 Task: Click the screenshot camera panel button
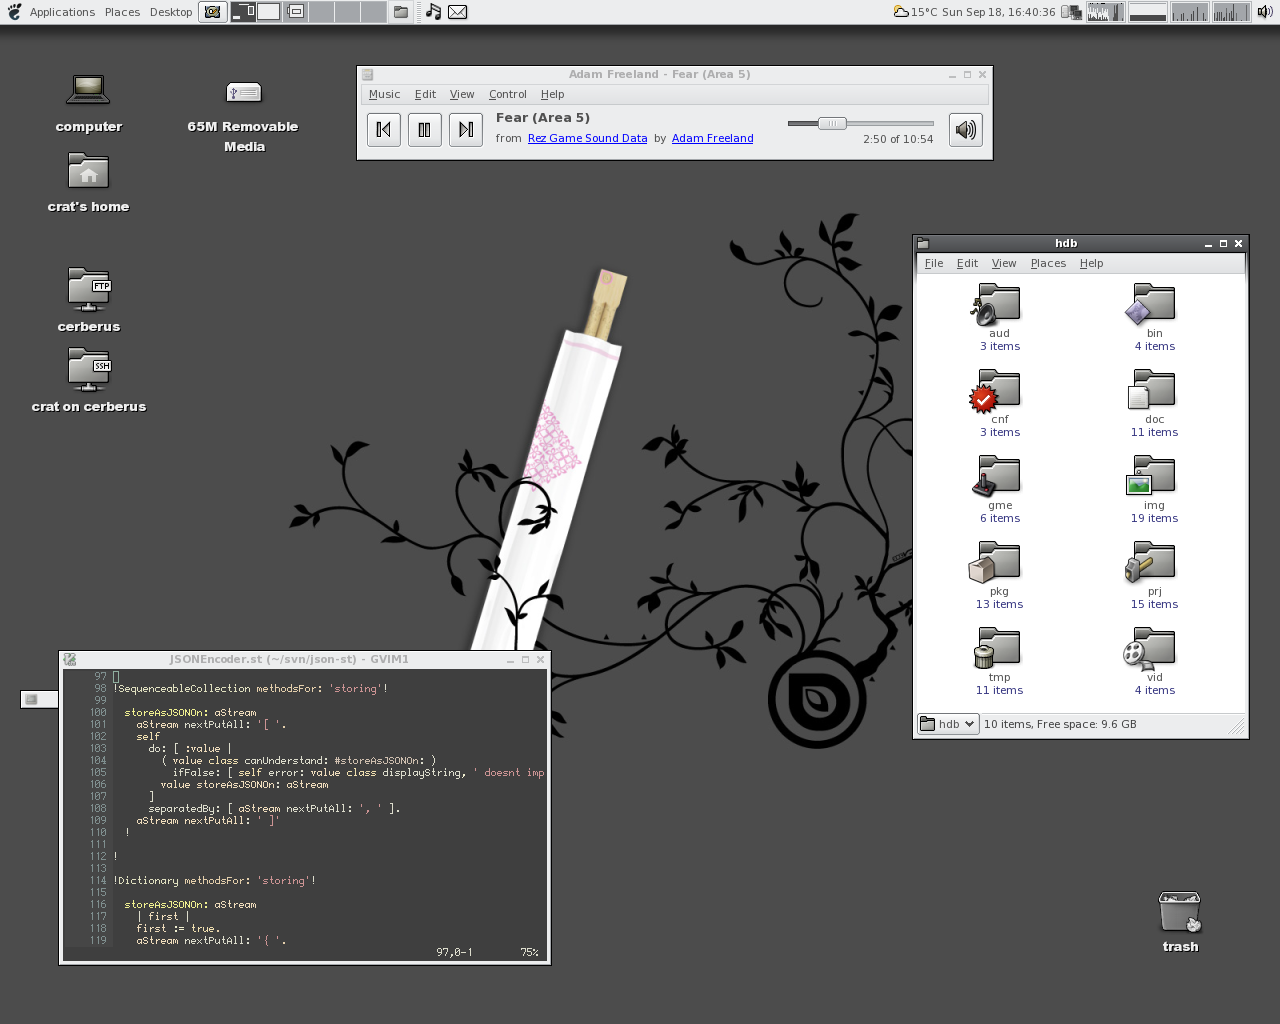pyautogui.click(x=212, y=12)
